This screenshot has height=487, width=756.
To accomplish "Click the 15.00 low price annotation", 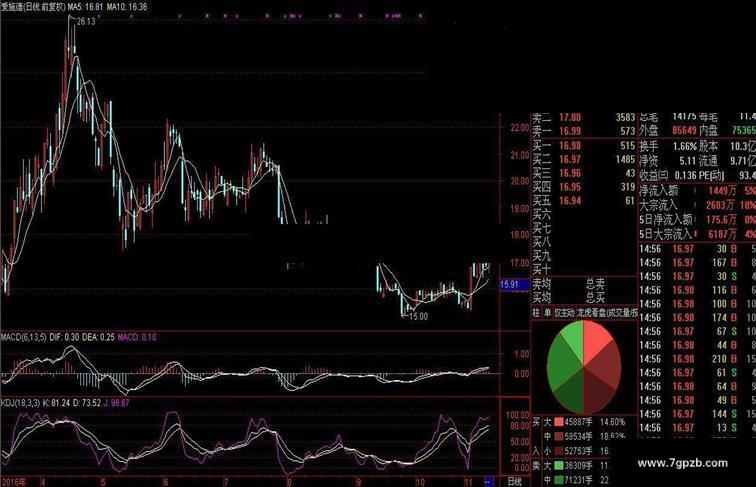I will [x=418, y=316].
